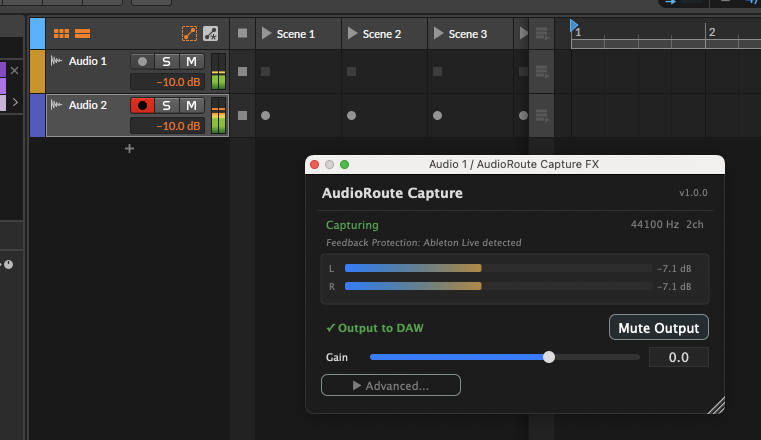This screenshot has height=440, width=761.
Task: Arm Audio 1 for recording
Action: click(x=142, y=62)
